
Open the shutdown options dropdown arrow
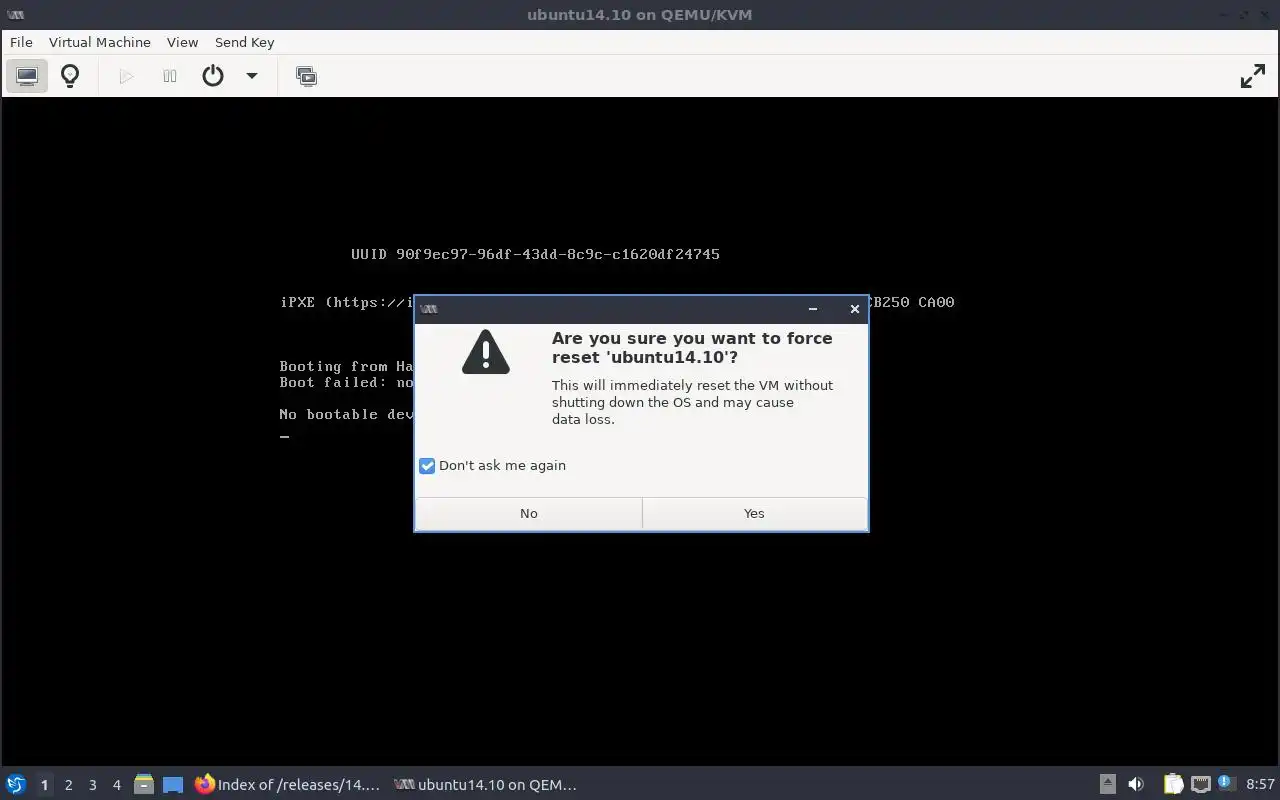click(252, 76)
